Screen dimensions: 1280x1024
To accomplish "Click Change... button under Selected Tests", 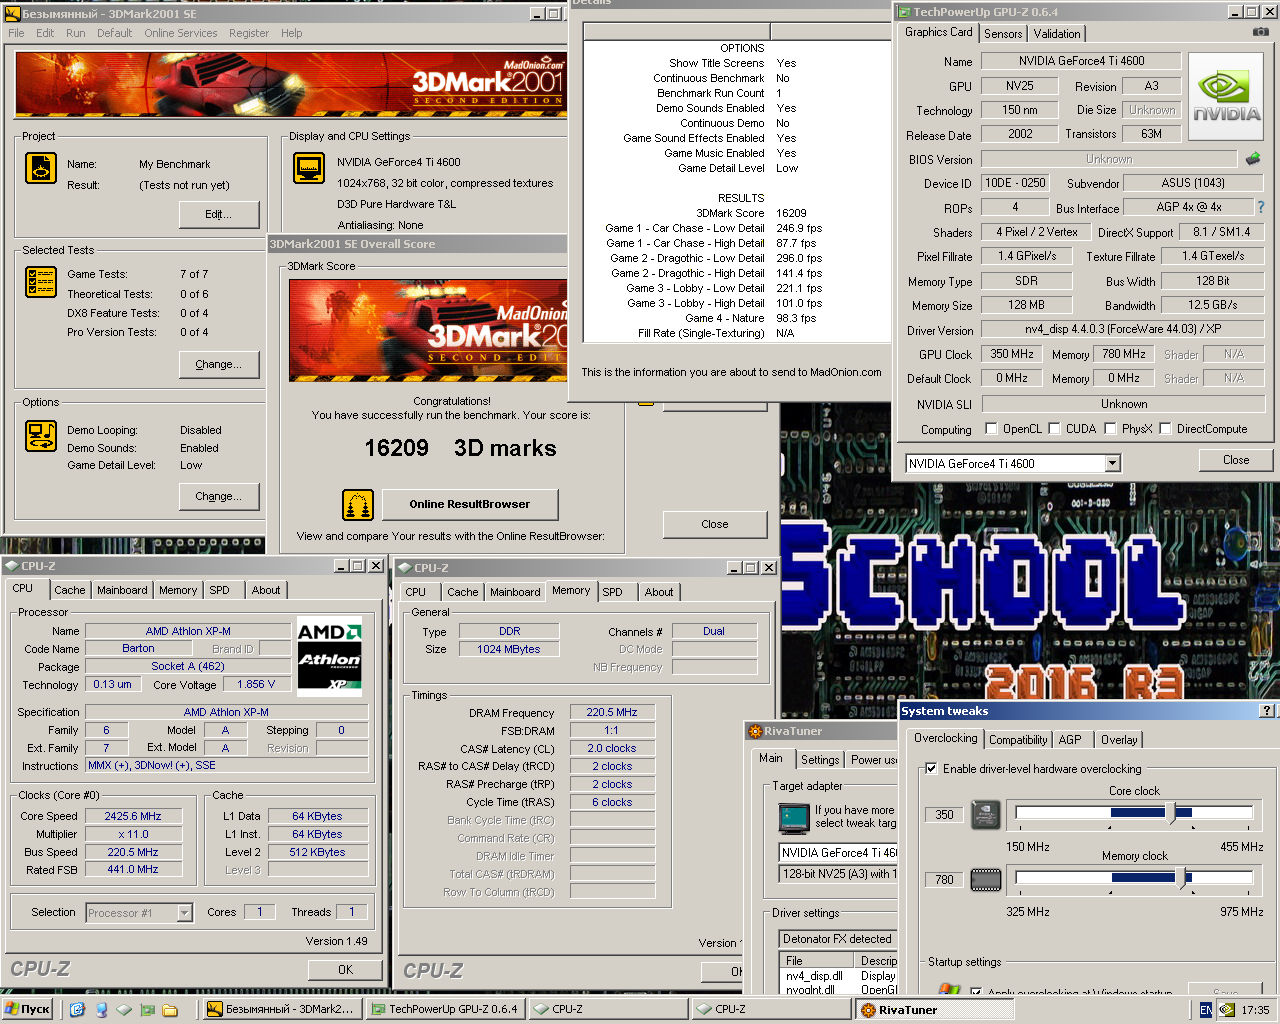I will [x=218, y=364].
